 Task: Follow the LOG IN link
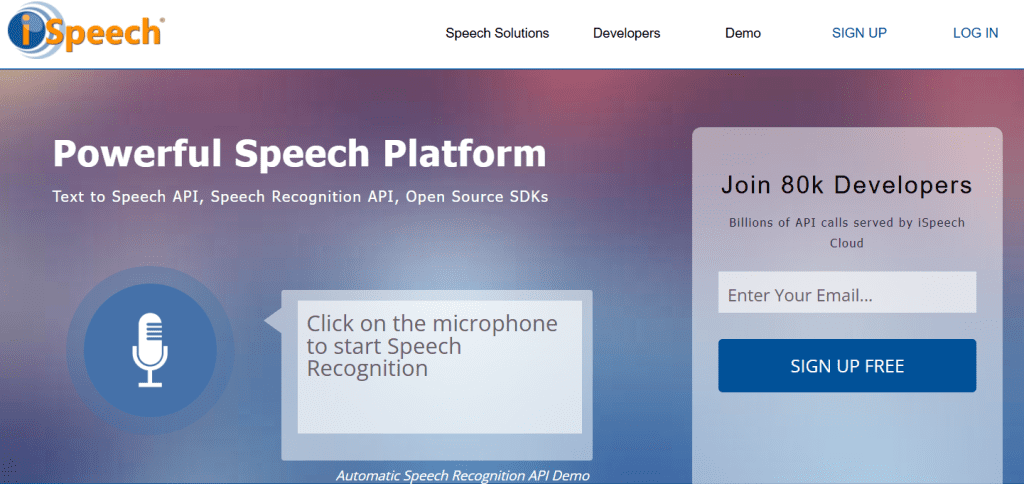pyautogui.click(x=975, y=33)
